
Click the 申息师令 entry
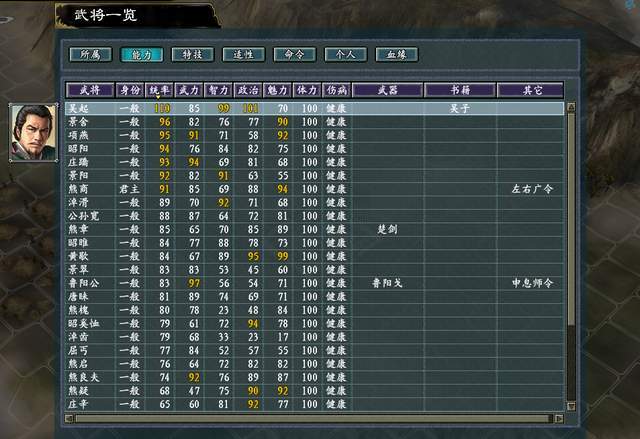click(x=532, y=283)
